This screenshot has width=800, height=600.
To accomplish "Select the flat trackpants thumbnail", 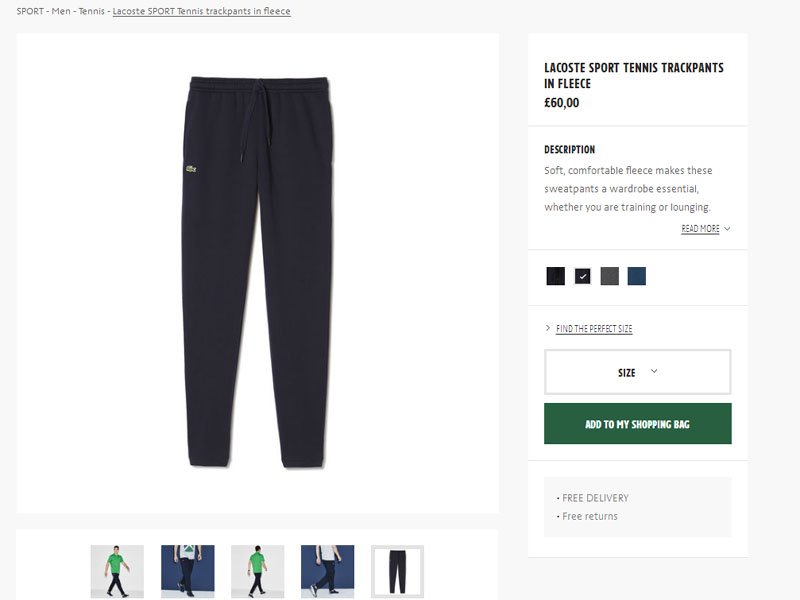I will [397, 571].
